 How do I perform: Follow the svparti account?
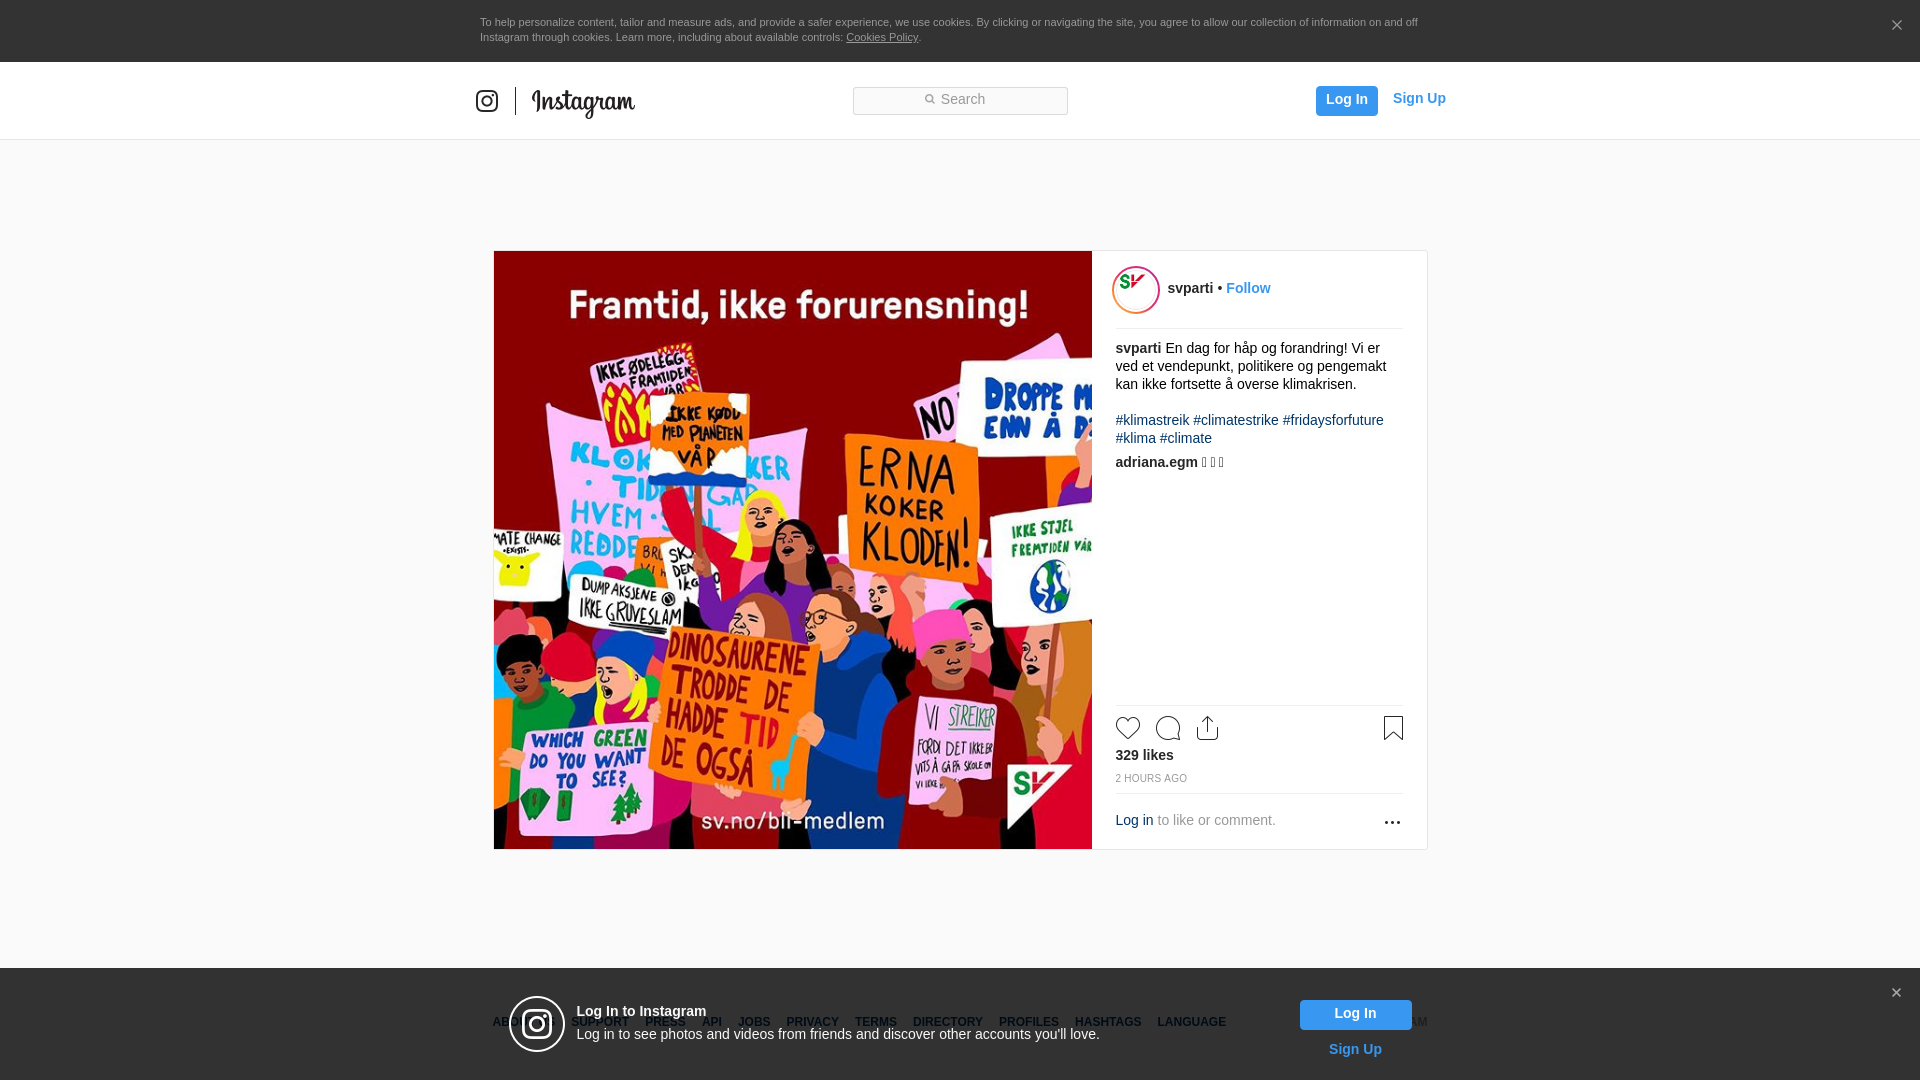(x=1248, y=288)
